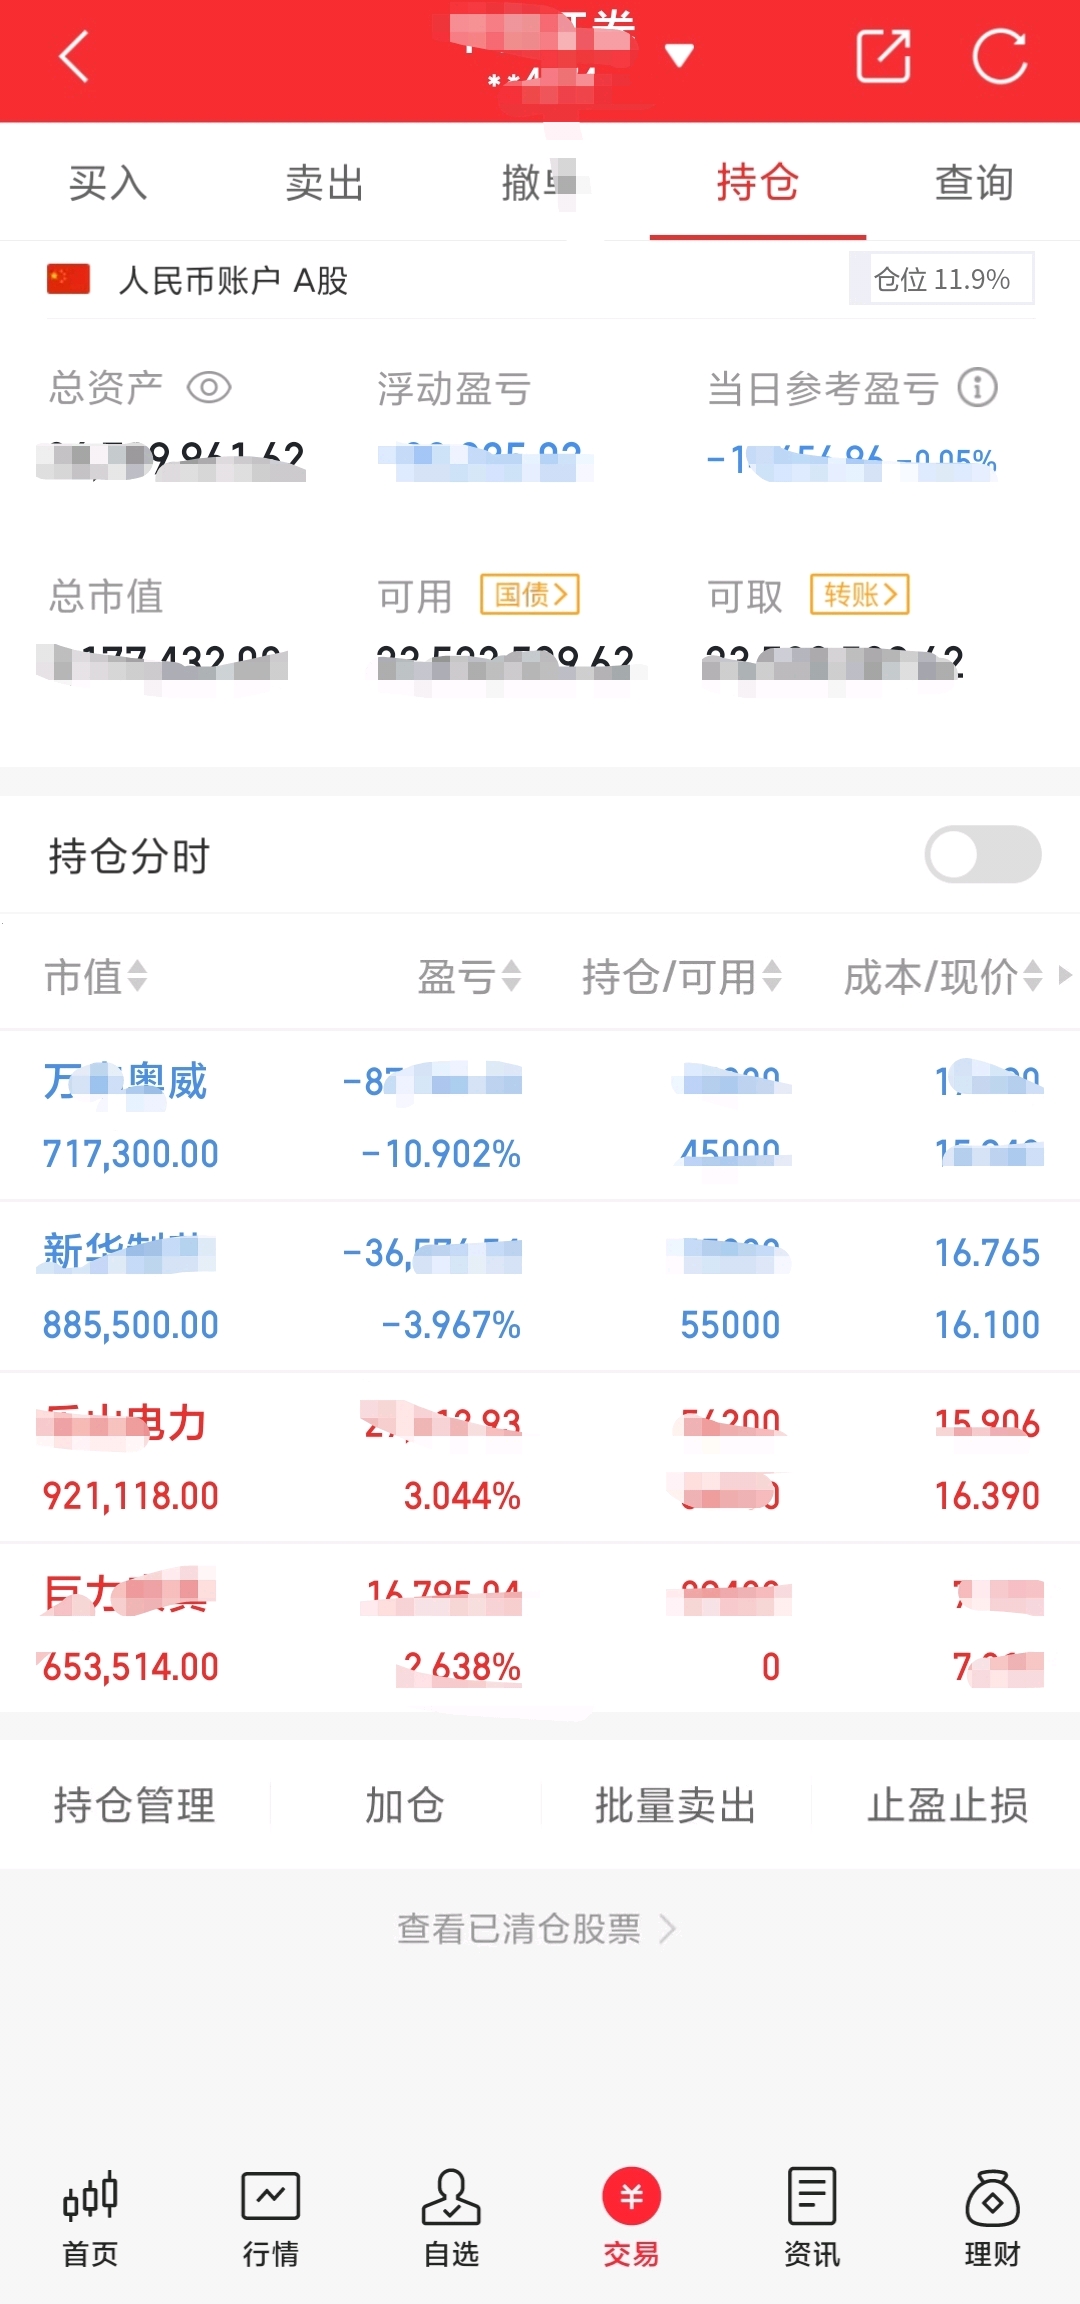Tap the back arrow icon

point(74,56)
